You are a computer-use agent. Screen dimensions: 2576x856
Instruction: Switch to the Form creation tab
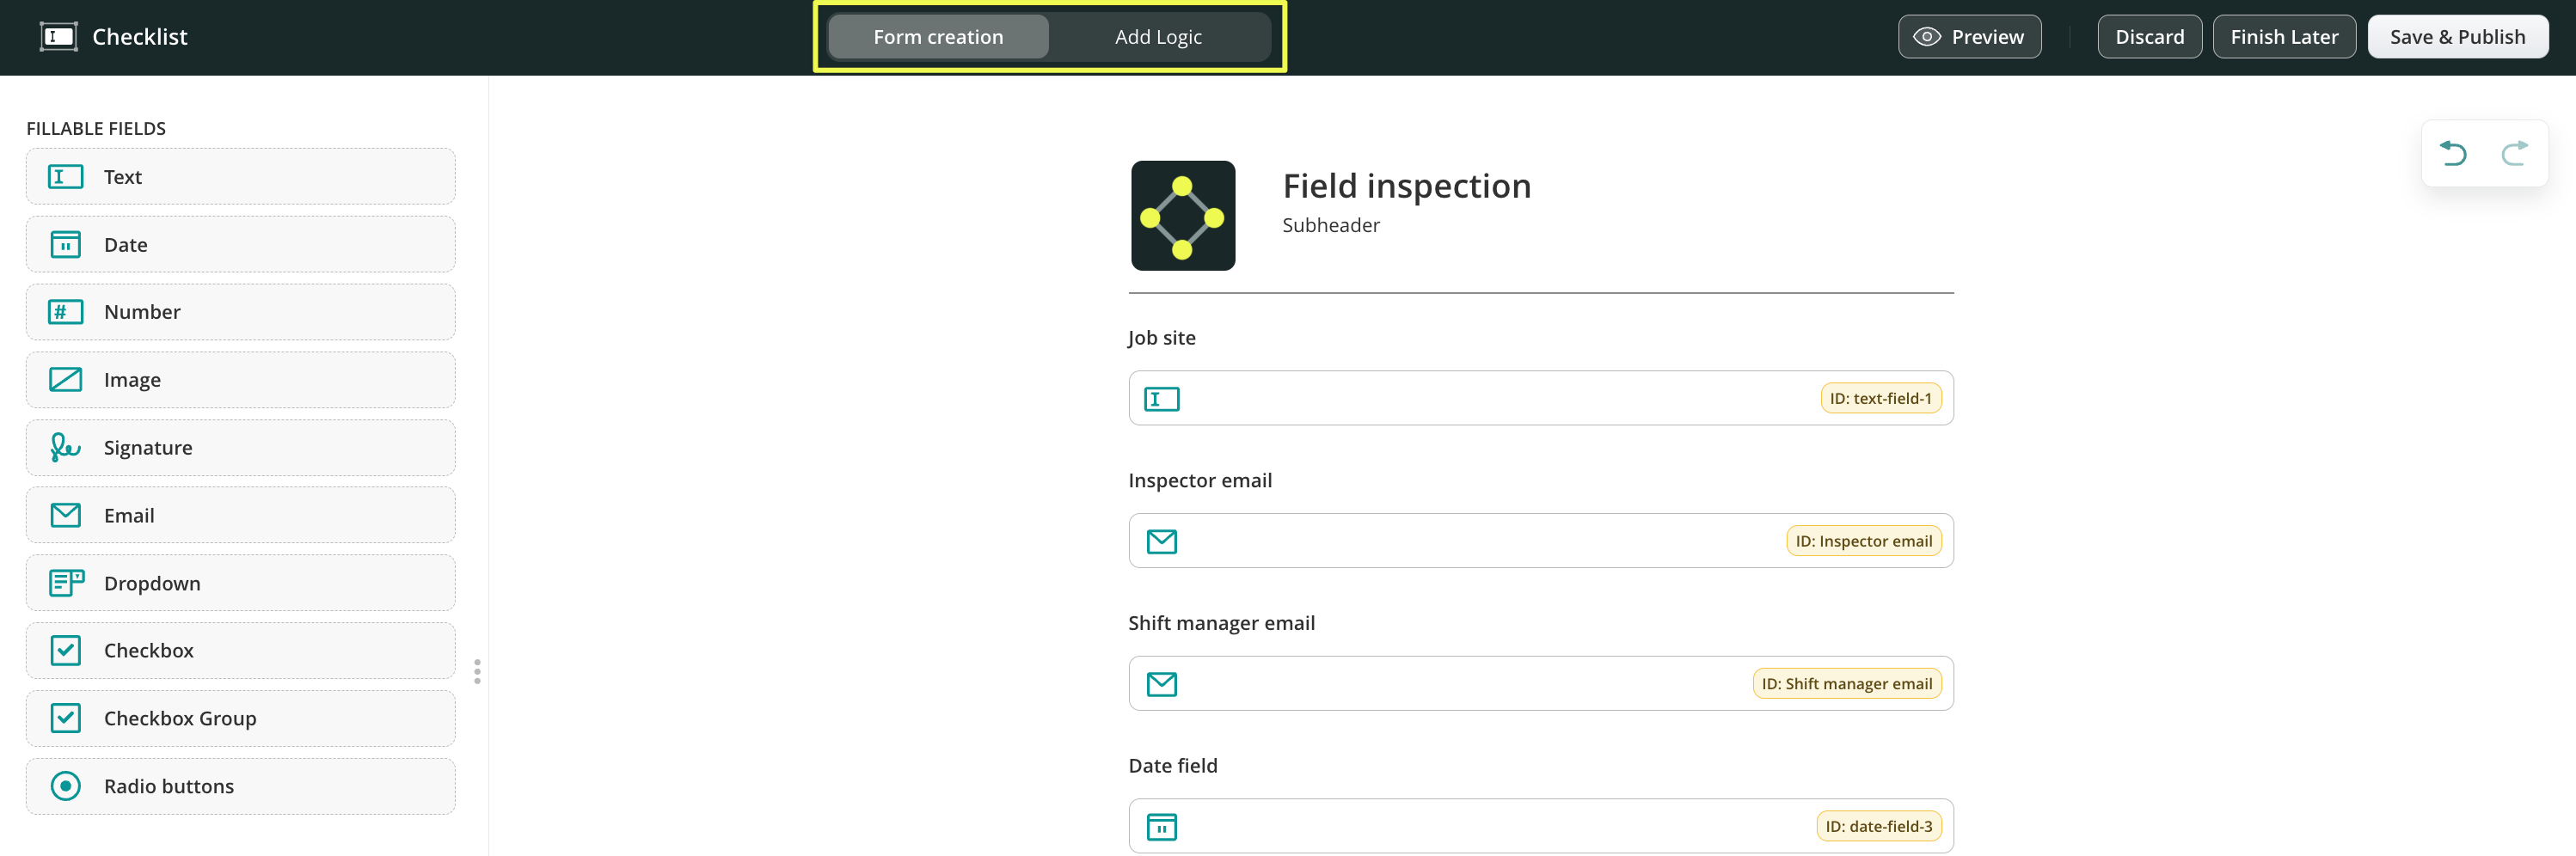938,37
